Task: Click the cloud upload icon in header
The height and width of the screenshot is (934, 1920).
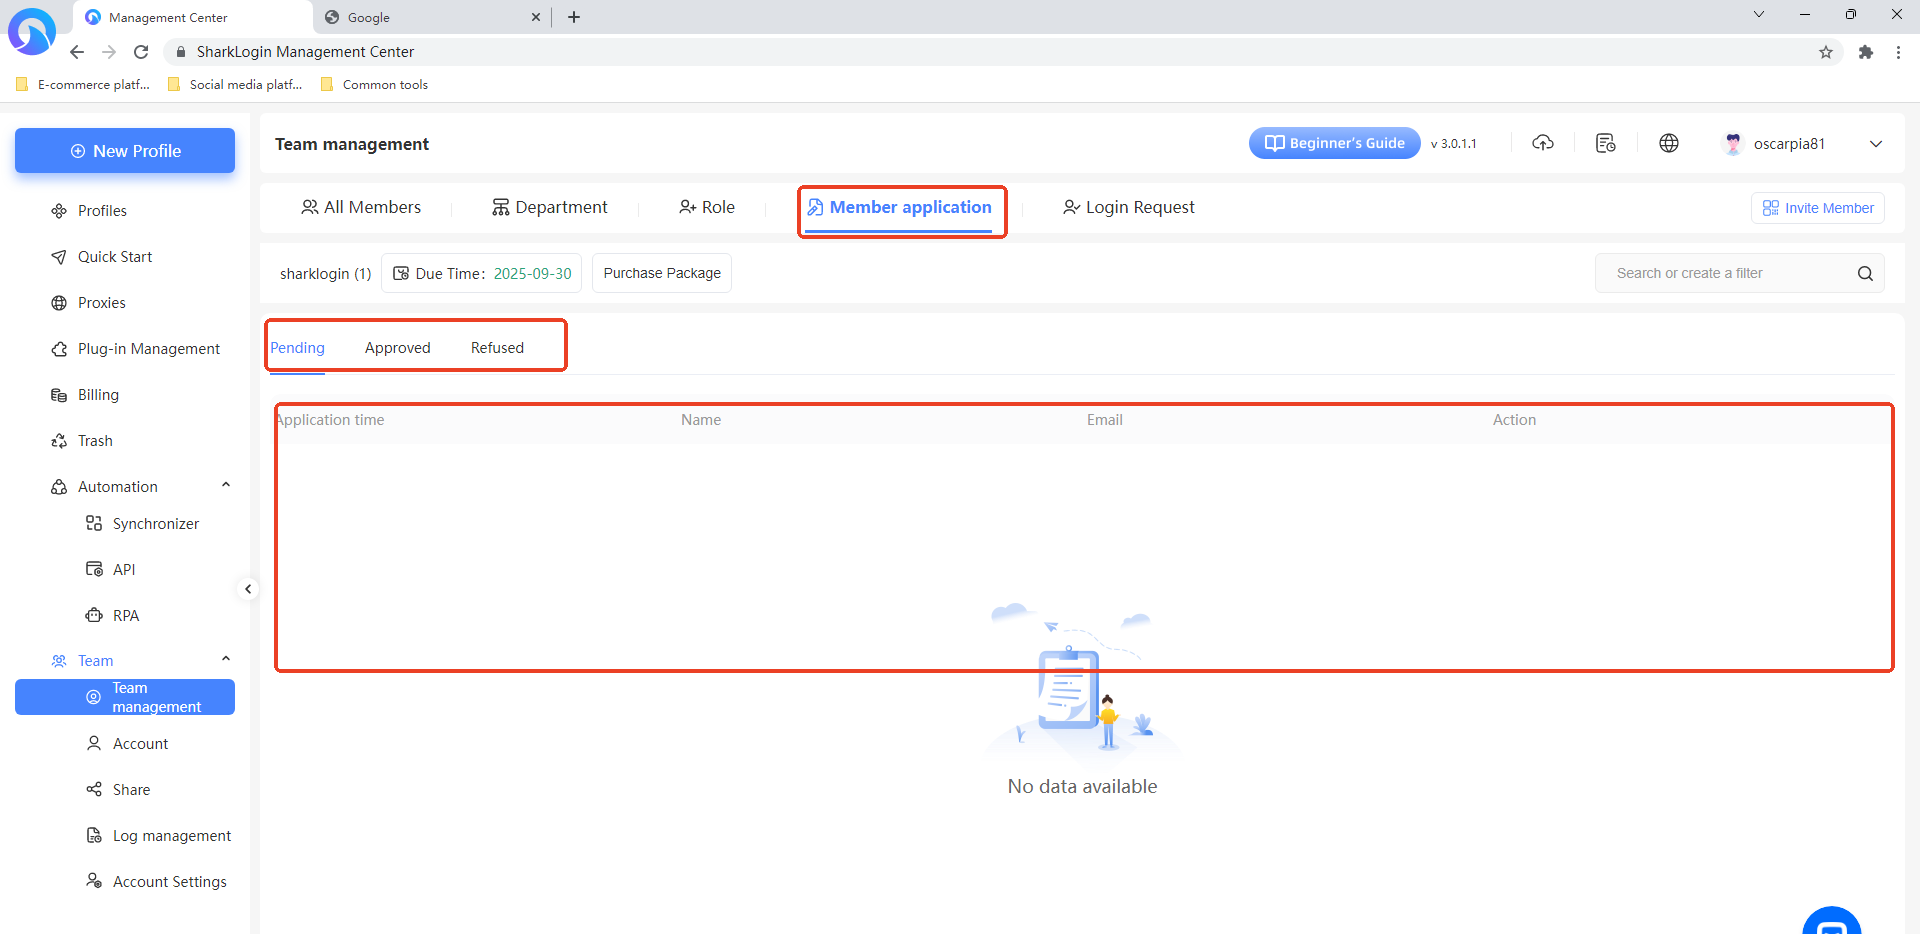Action: click(1543, 143)
